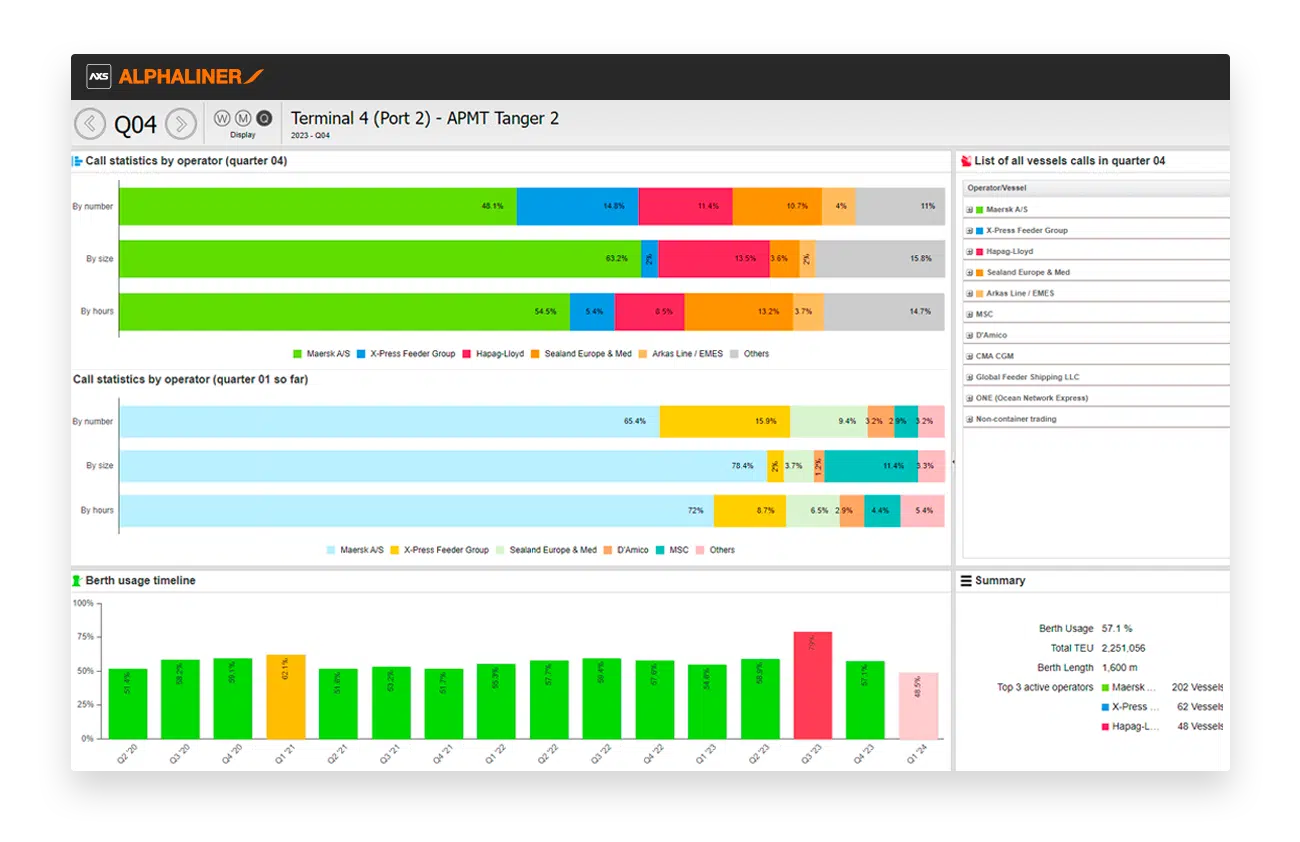Click the berth usage timeline icon
Viewport: 1300px width, 842px height.
pos(78,581)
